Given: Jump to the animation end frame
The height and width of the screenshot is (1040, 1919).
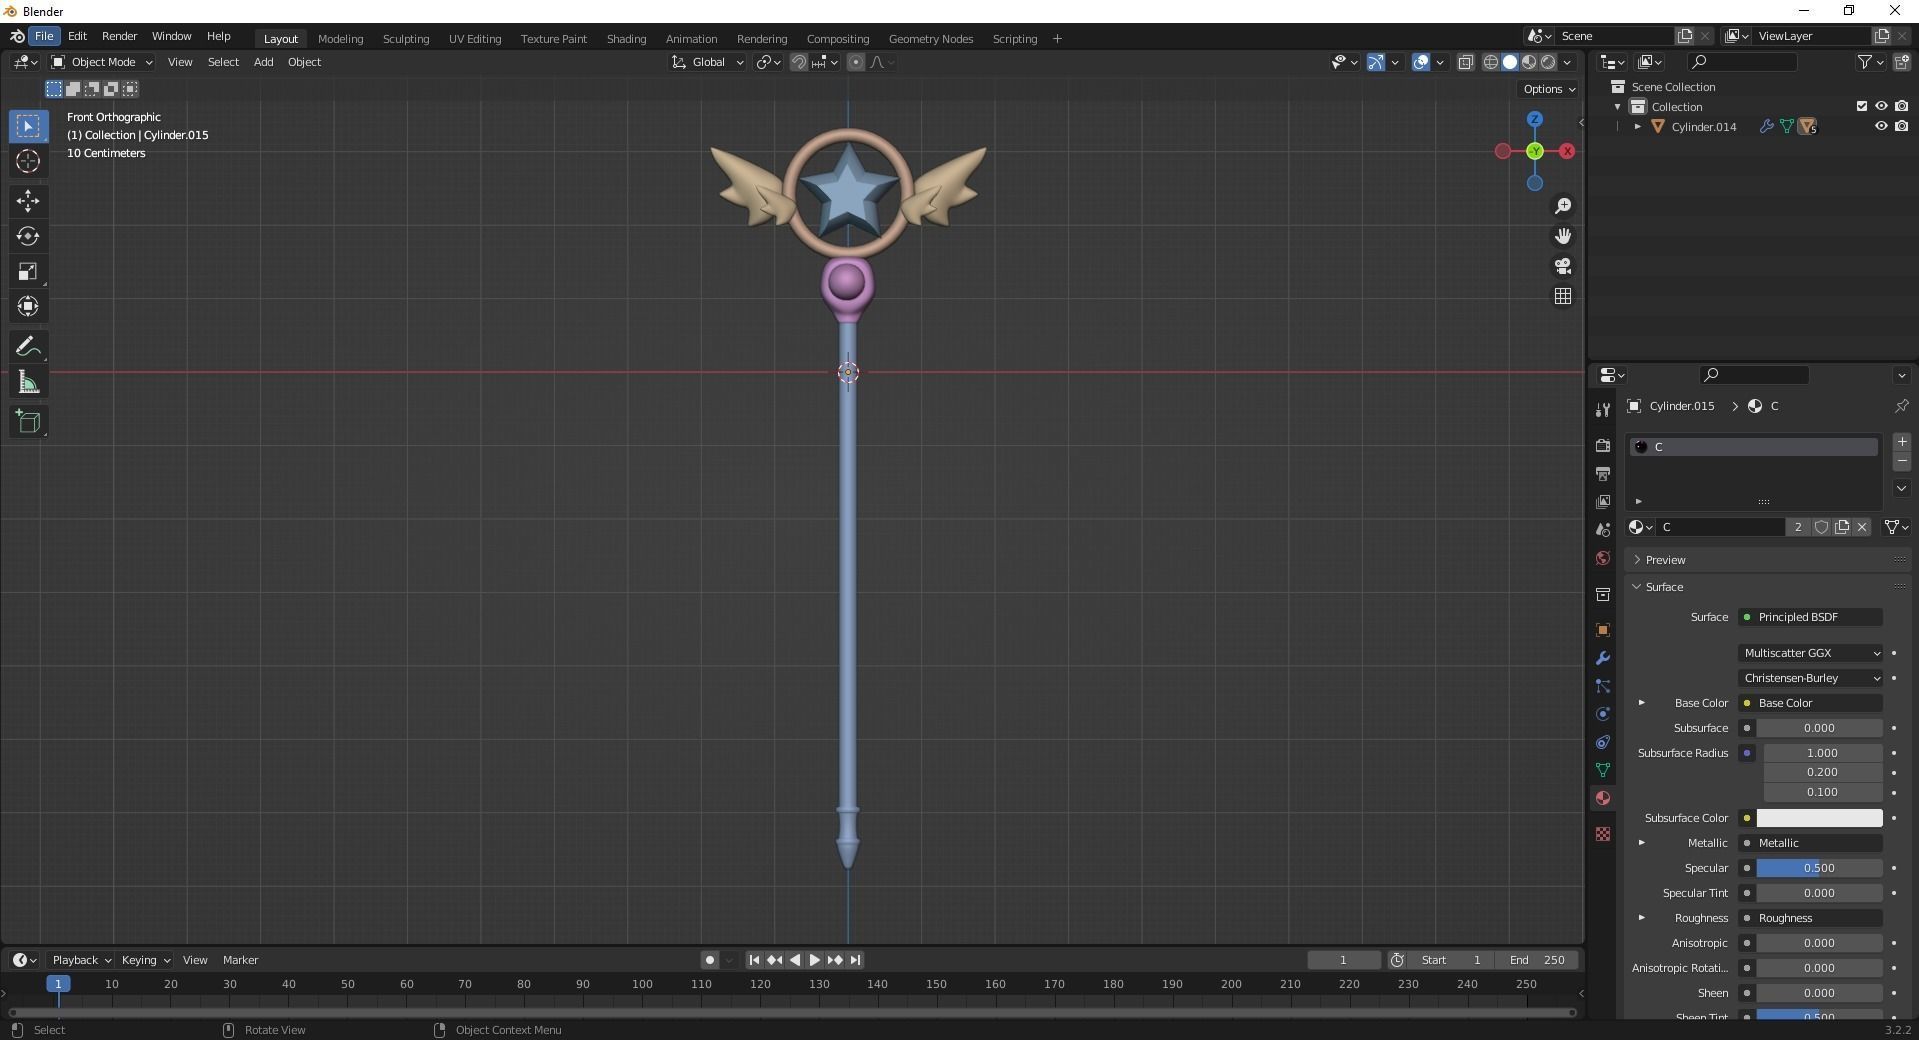Looking at the screenshot, I should pos(855,960).
